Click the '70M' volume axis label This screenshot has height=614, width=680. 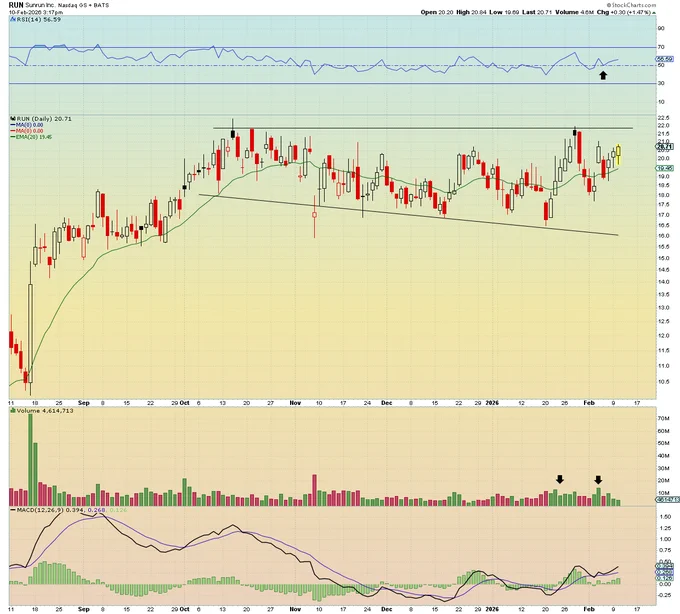pos(662,419)
